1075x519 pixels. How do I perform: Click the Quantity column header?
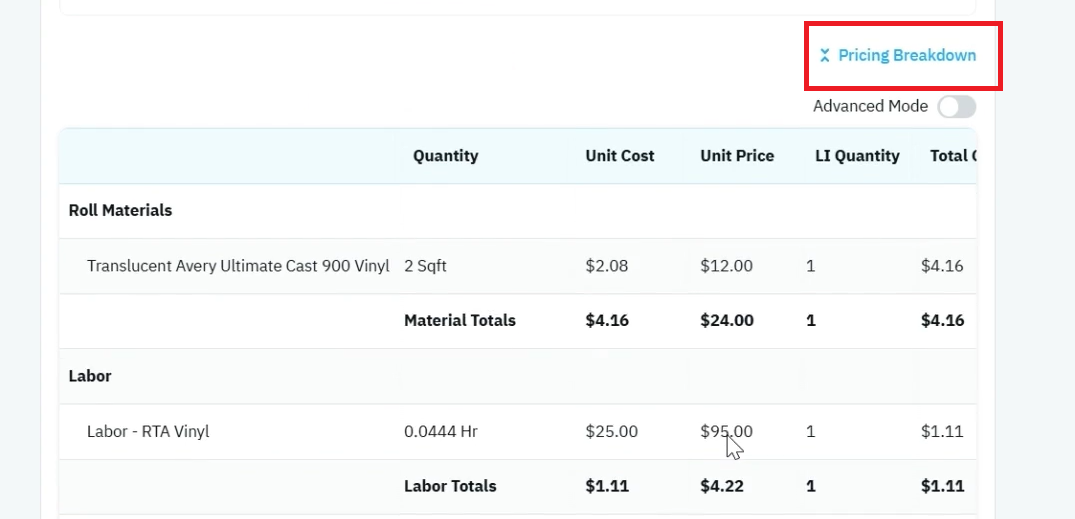pos(446,156)
